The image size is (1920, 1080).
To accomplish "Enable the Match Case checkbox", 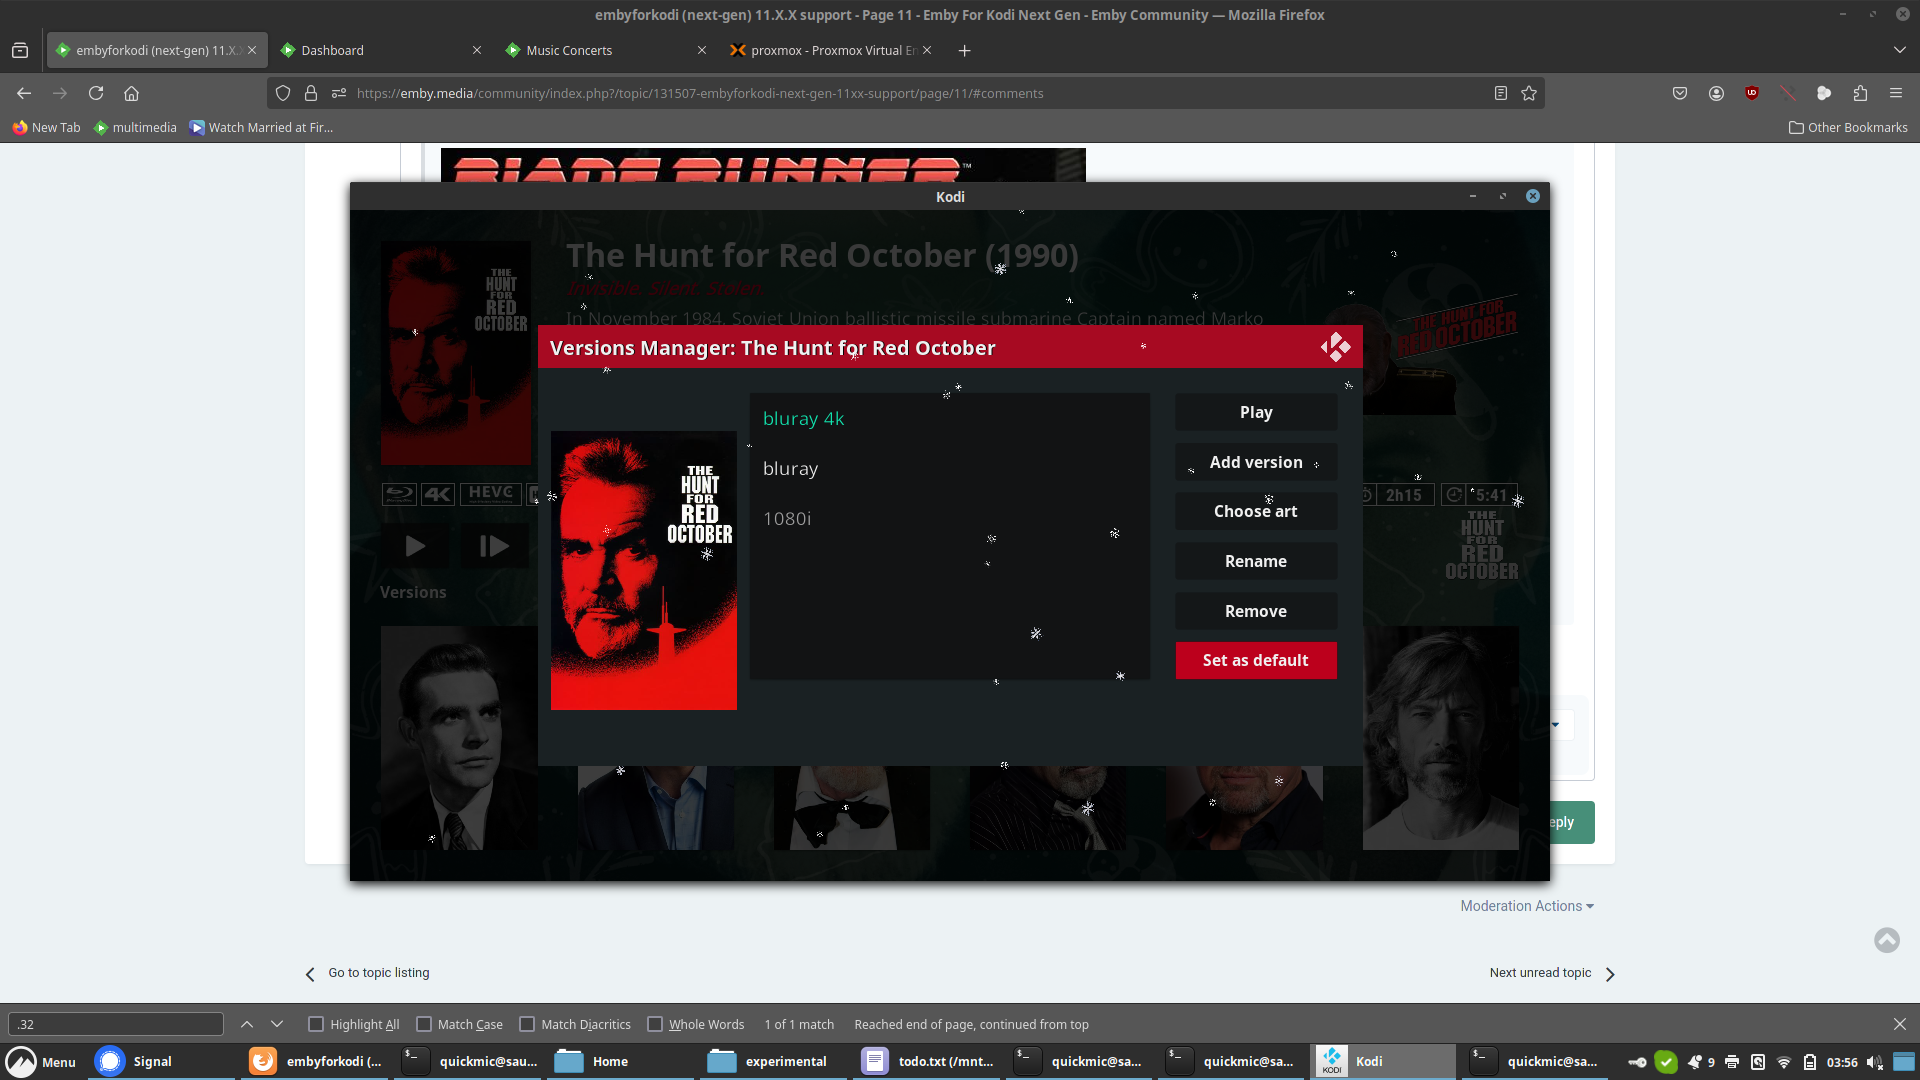I will point(424,1024).
